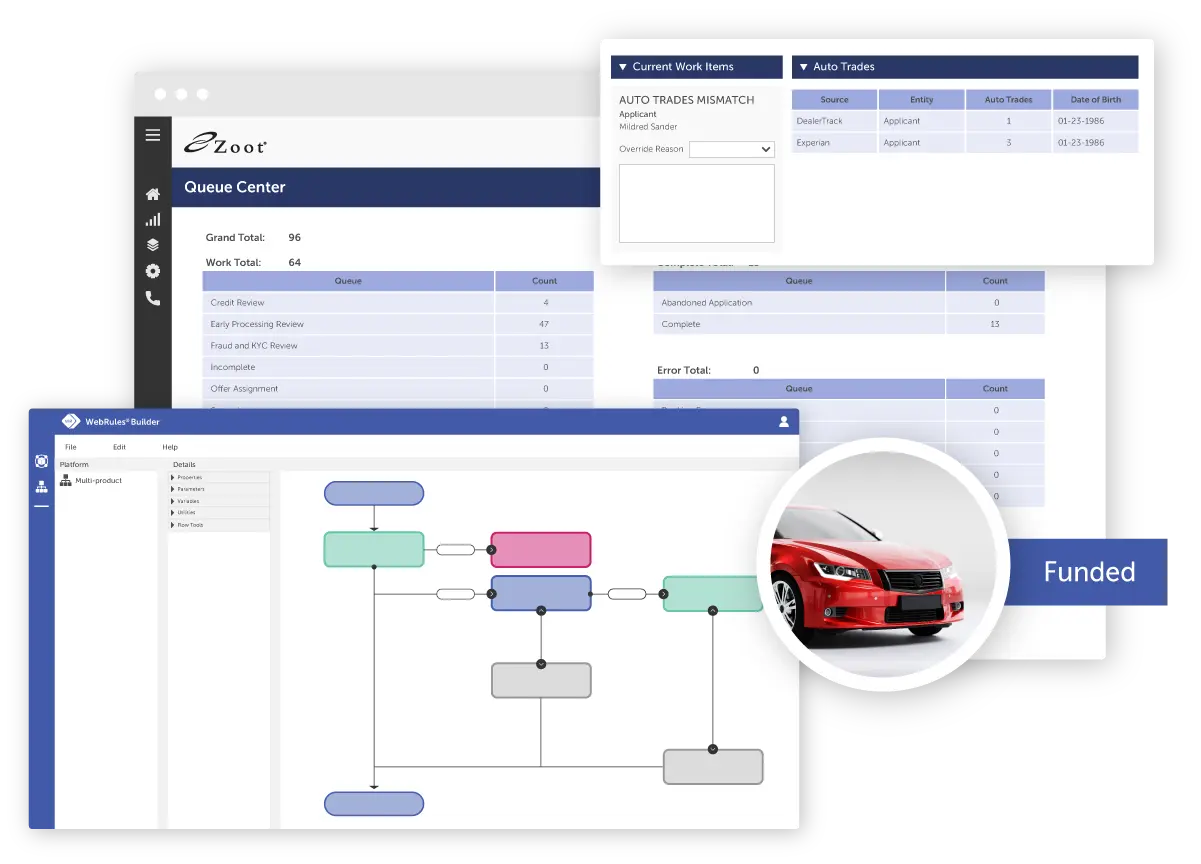Click the Date of Birth column header
Viewport: 1201px width, 864px height.
[1096, 100]
